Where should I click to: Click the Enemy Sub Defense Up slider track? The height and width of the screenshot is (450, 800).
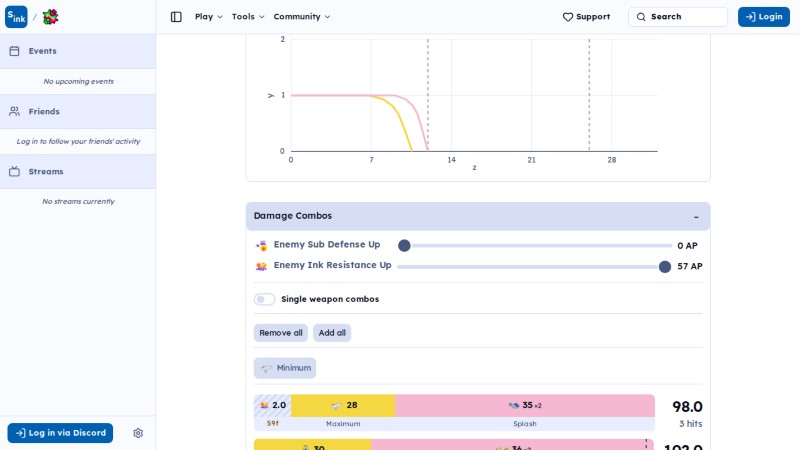pyautogui.click(x=535, y=246)
